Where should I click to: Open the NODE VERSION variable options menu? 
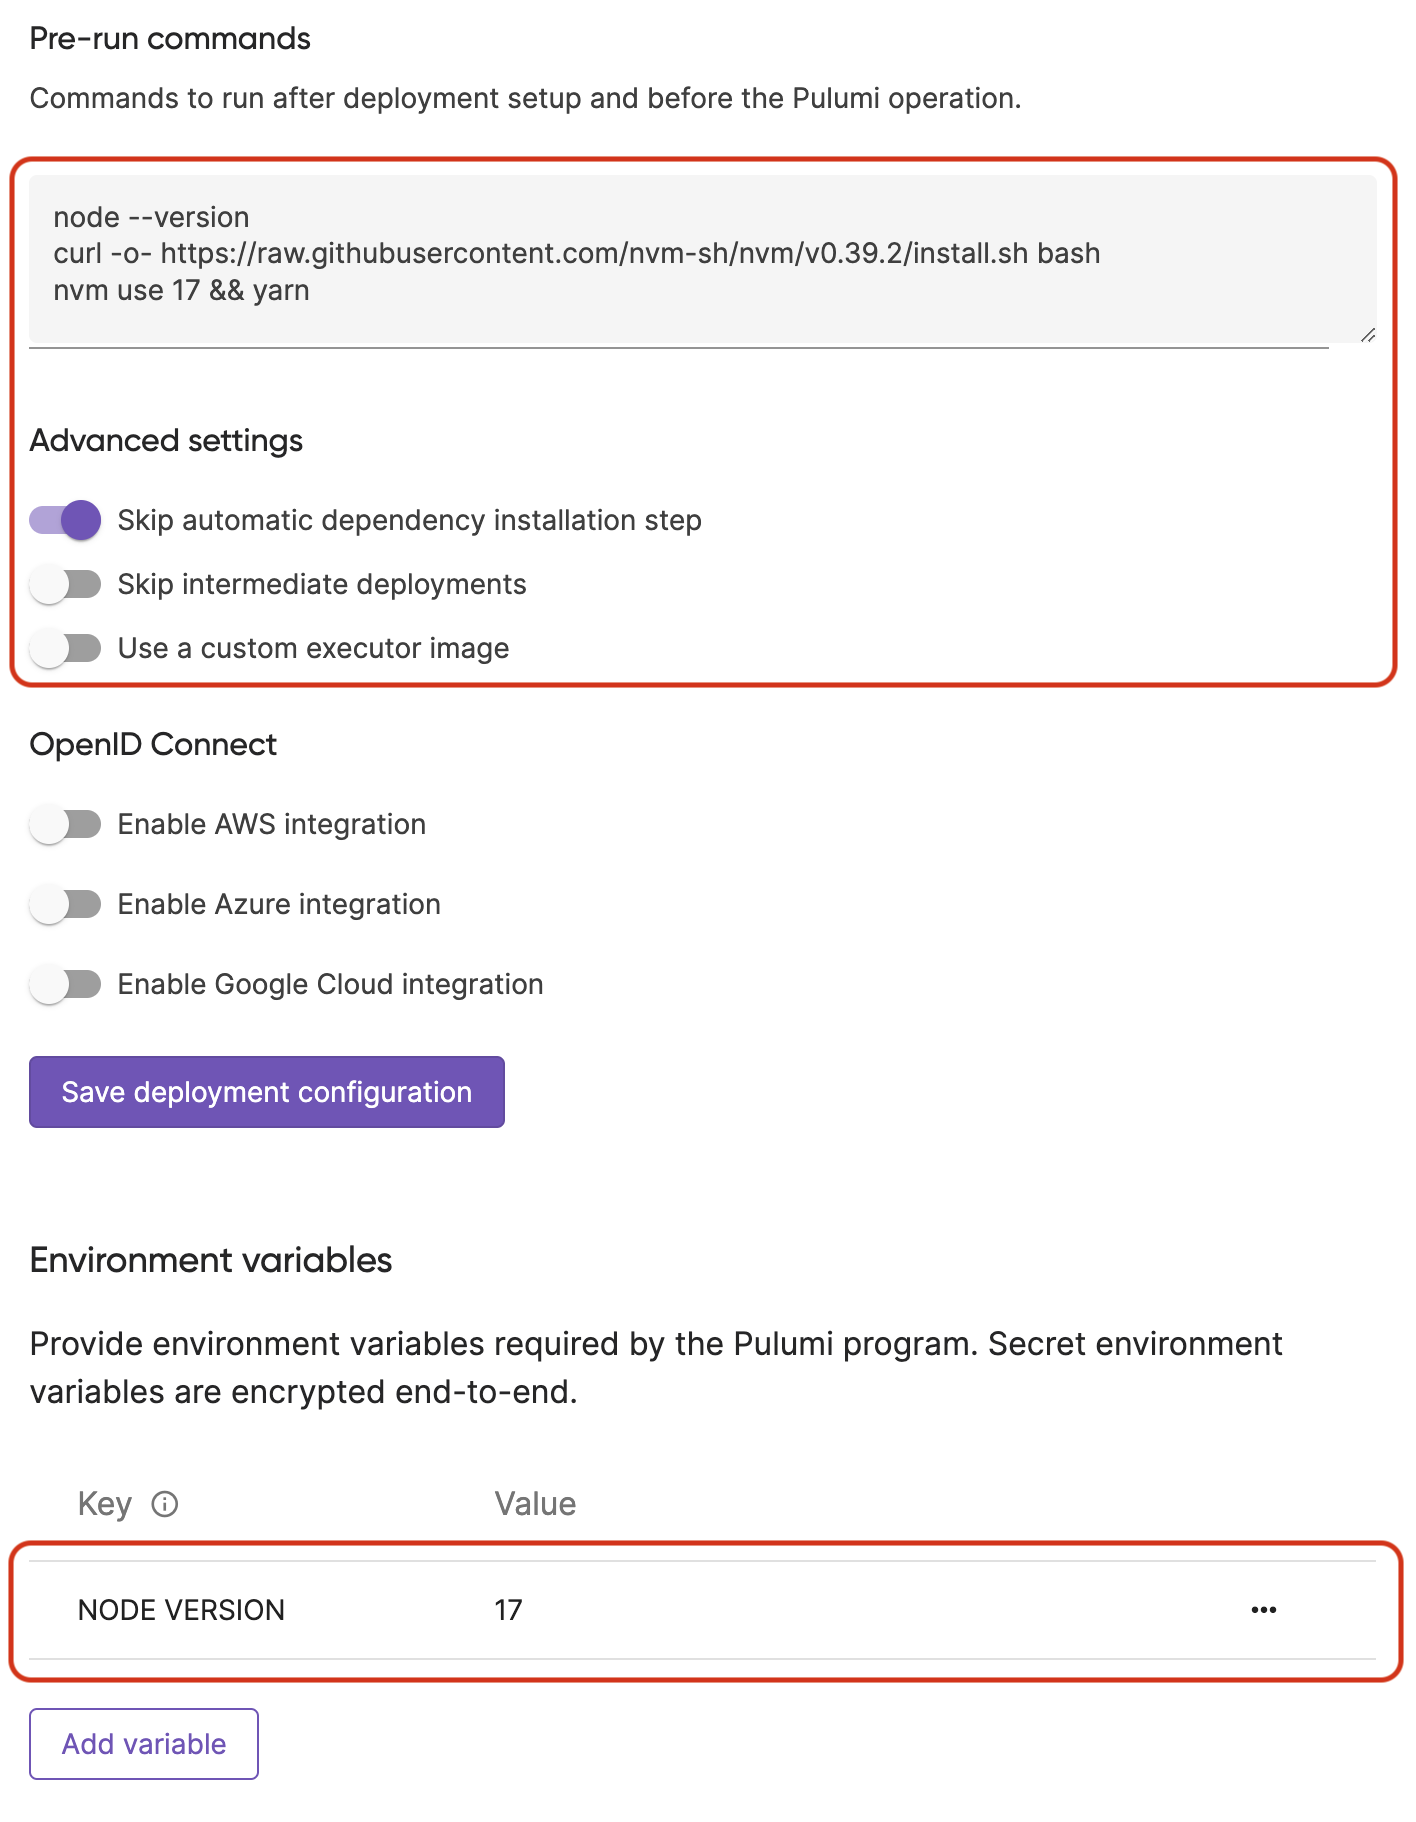coord(1264,1610)
